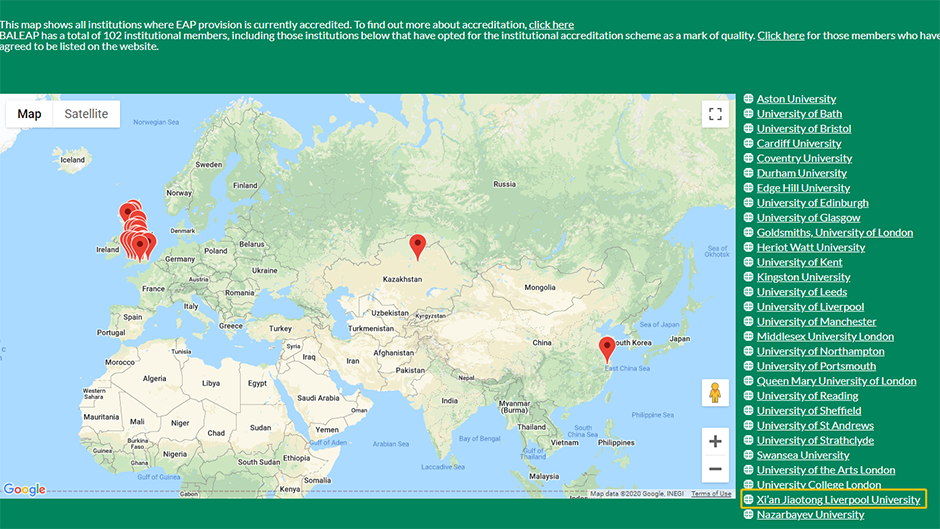This screenshot has width=940, height=529.
Task: Open the University College London link
Action: pos(818,485)
